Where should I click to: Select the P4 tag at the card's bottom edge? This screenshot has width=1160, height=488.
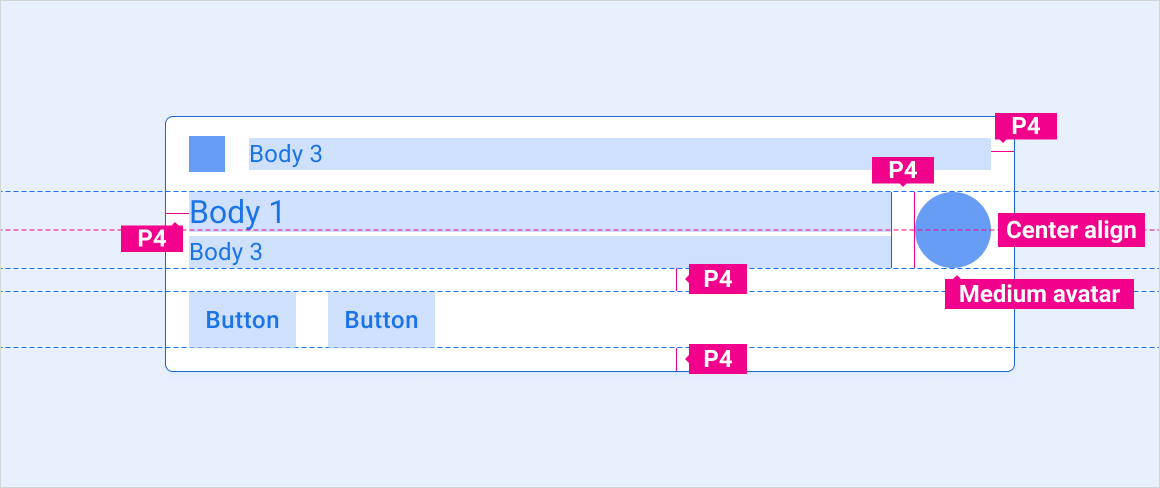coord(717,359)
